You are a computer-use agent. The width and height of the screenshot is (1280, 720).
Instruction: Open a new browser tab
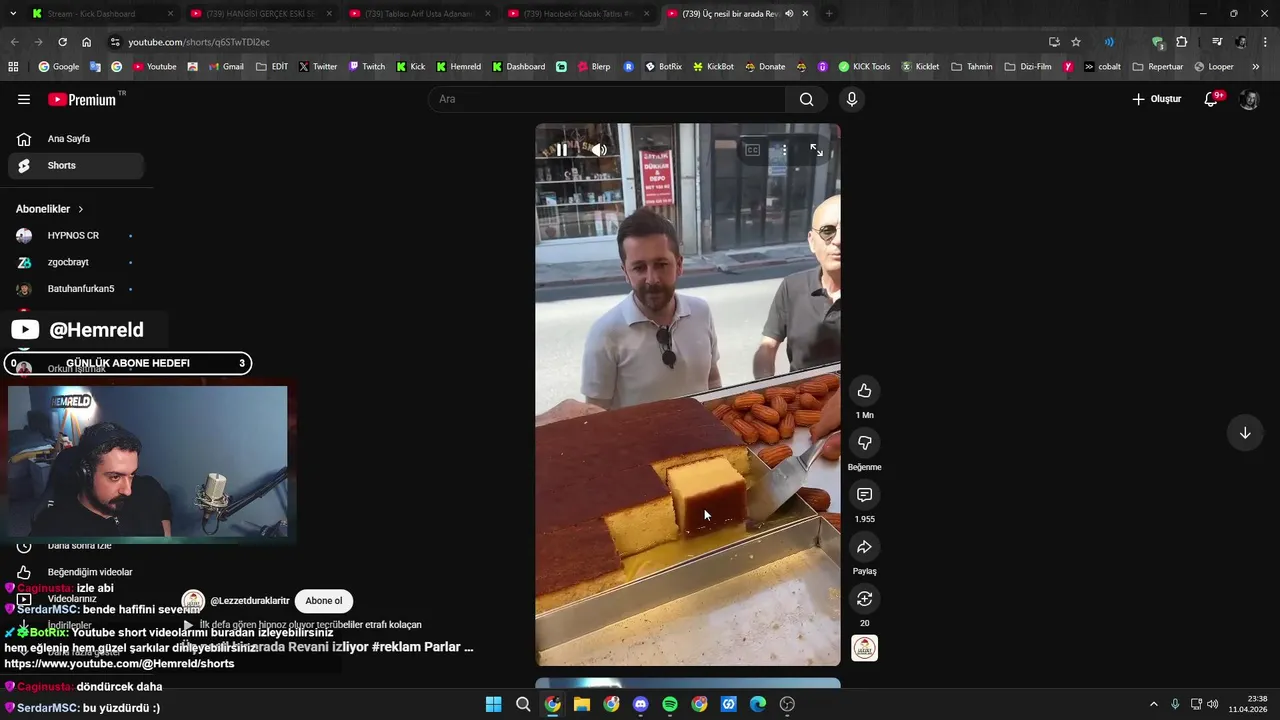pos(829,14)
